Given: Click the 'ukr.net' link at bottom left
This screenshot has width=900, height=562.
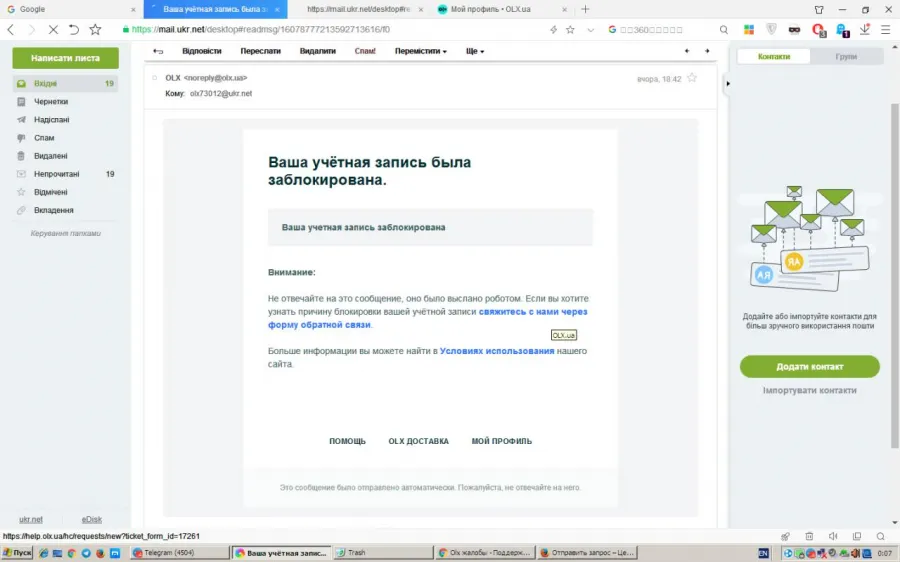Looking at the screenshot, I should [x=30, y=520].
